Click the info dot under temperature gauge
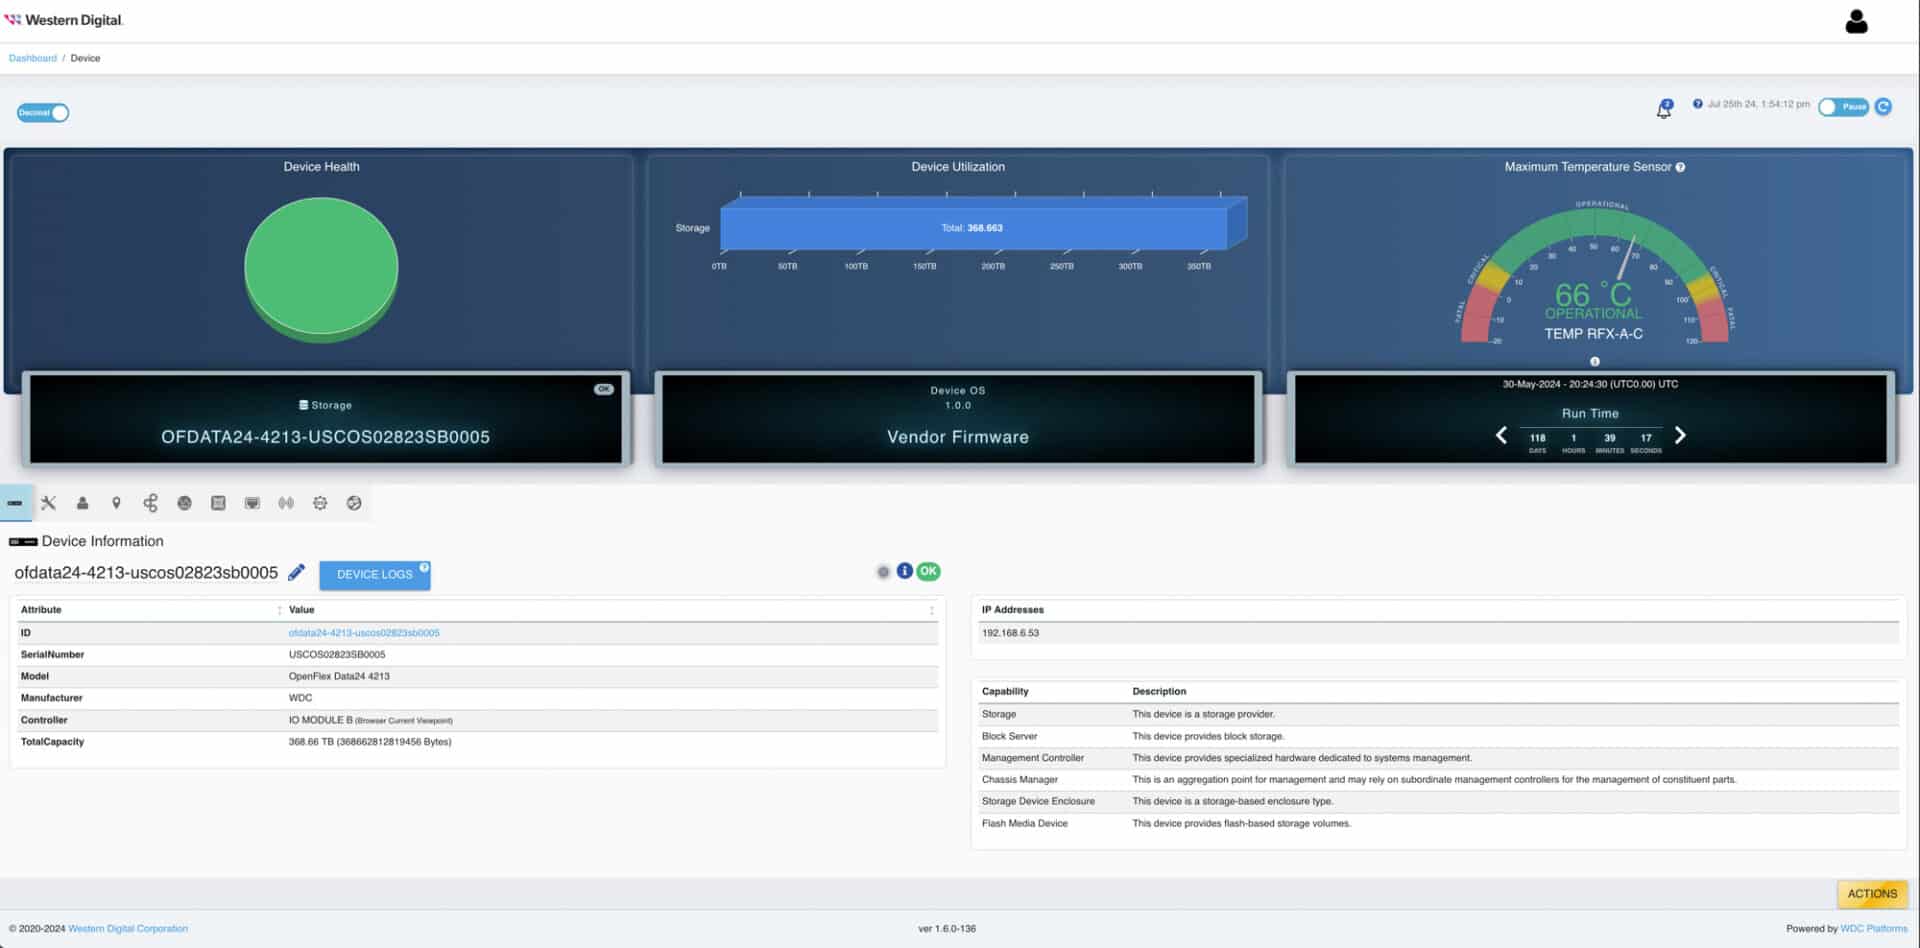Viewport: 1920px width, 948px height. pos(1595,361)
